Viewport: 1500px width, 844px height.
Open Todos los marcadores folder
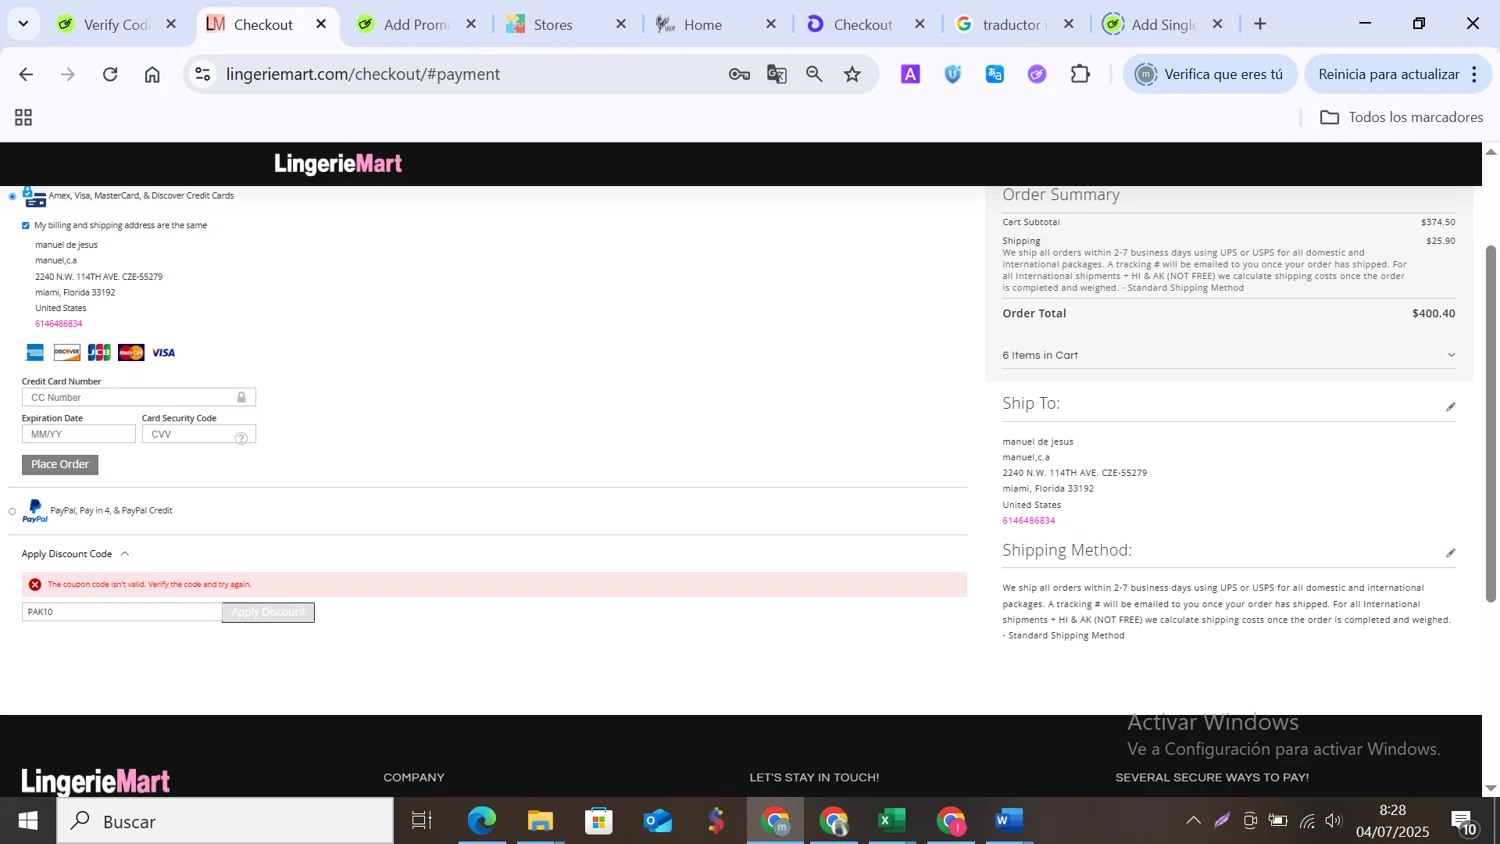click(x=1401, y=118)
